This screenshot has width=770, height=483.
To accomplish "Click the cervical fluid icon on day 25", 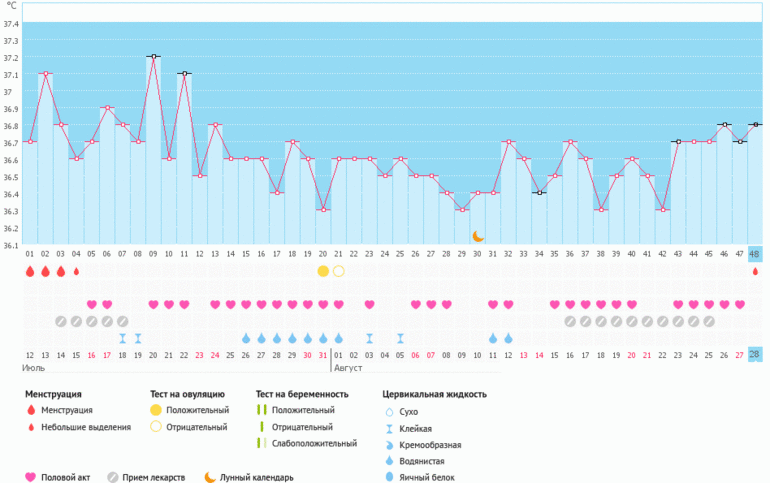I will 400,338.
